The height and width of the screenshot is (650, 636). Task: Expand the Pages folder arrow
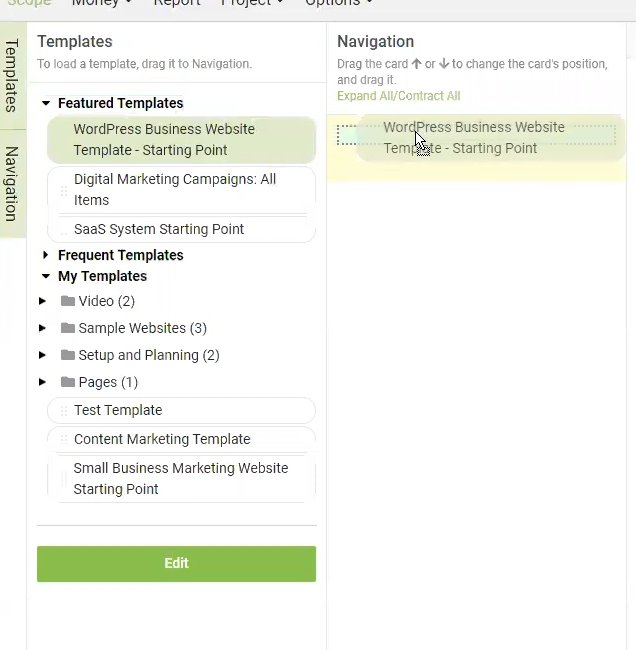coord(42,382)
